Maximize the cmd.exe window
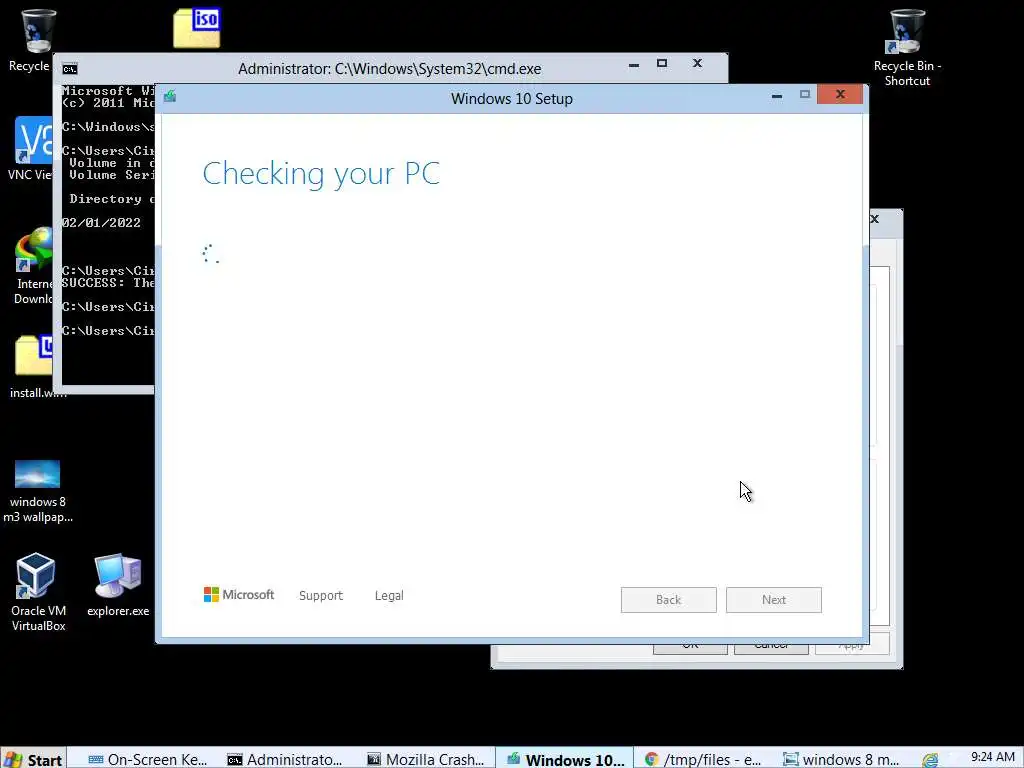The image size is (1024, 768). coord(662,63)
